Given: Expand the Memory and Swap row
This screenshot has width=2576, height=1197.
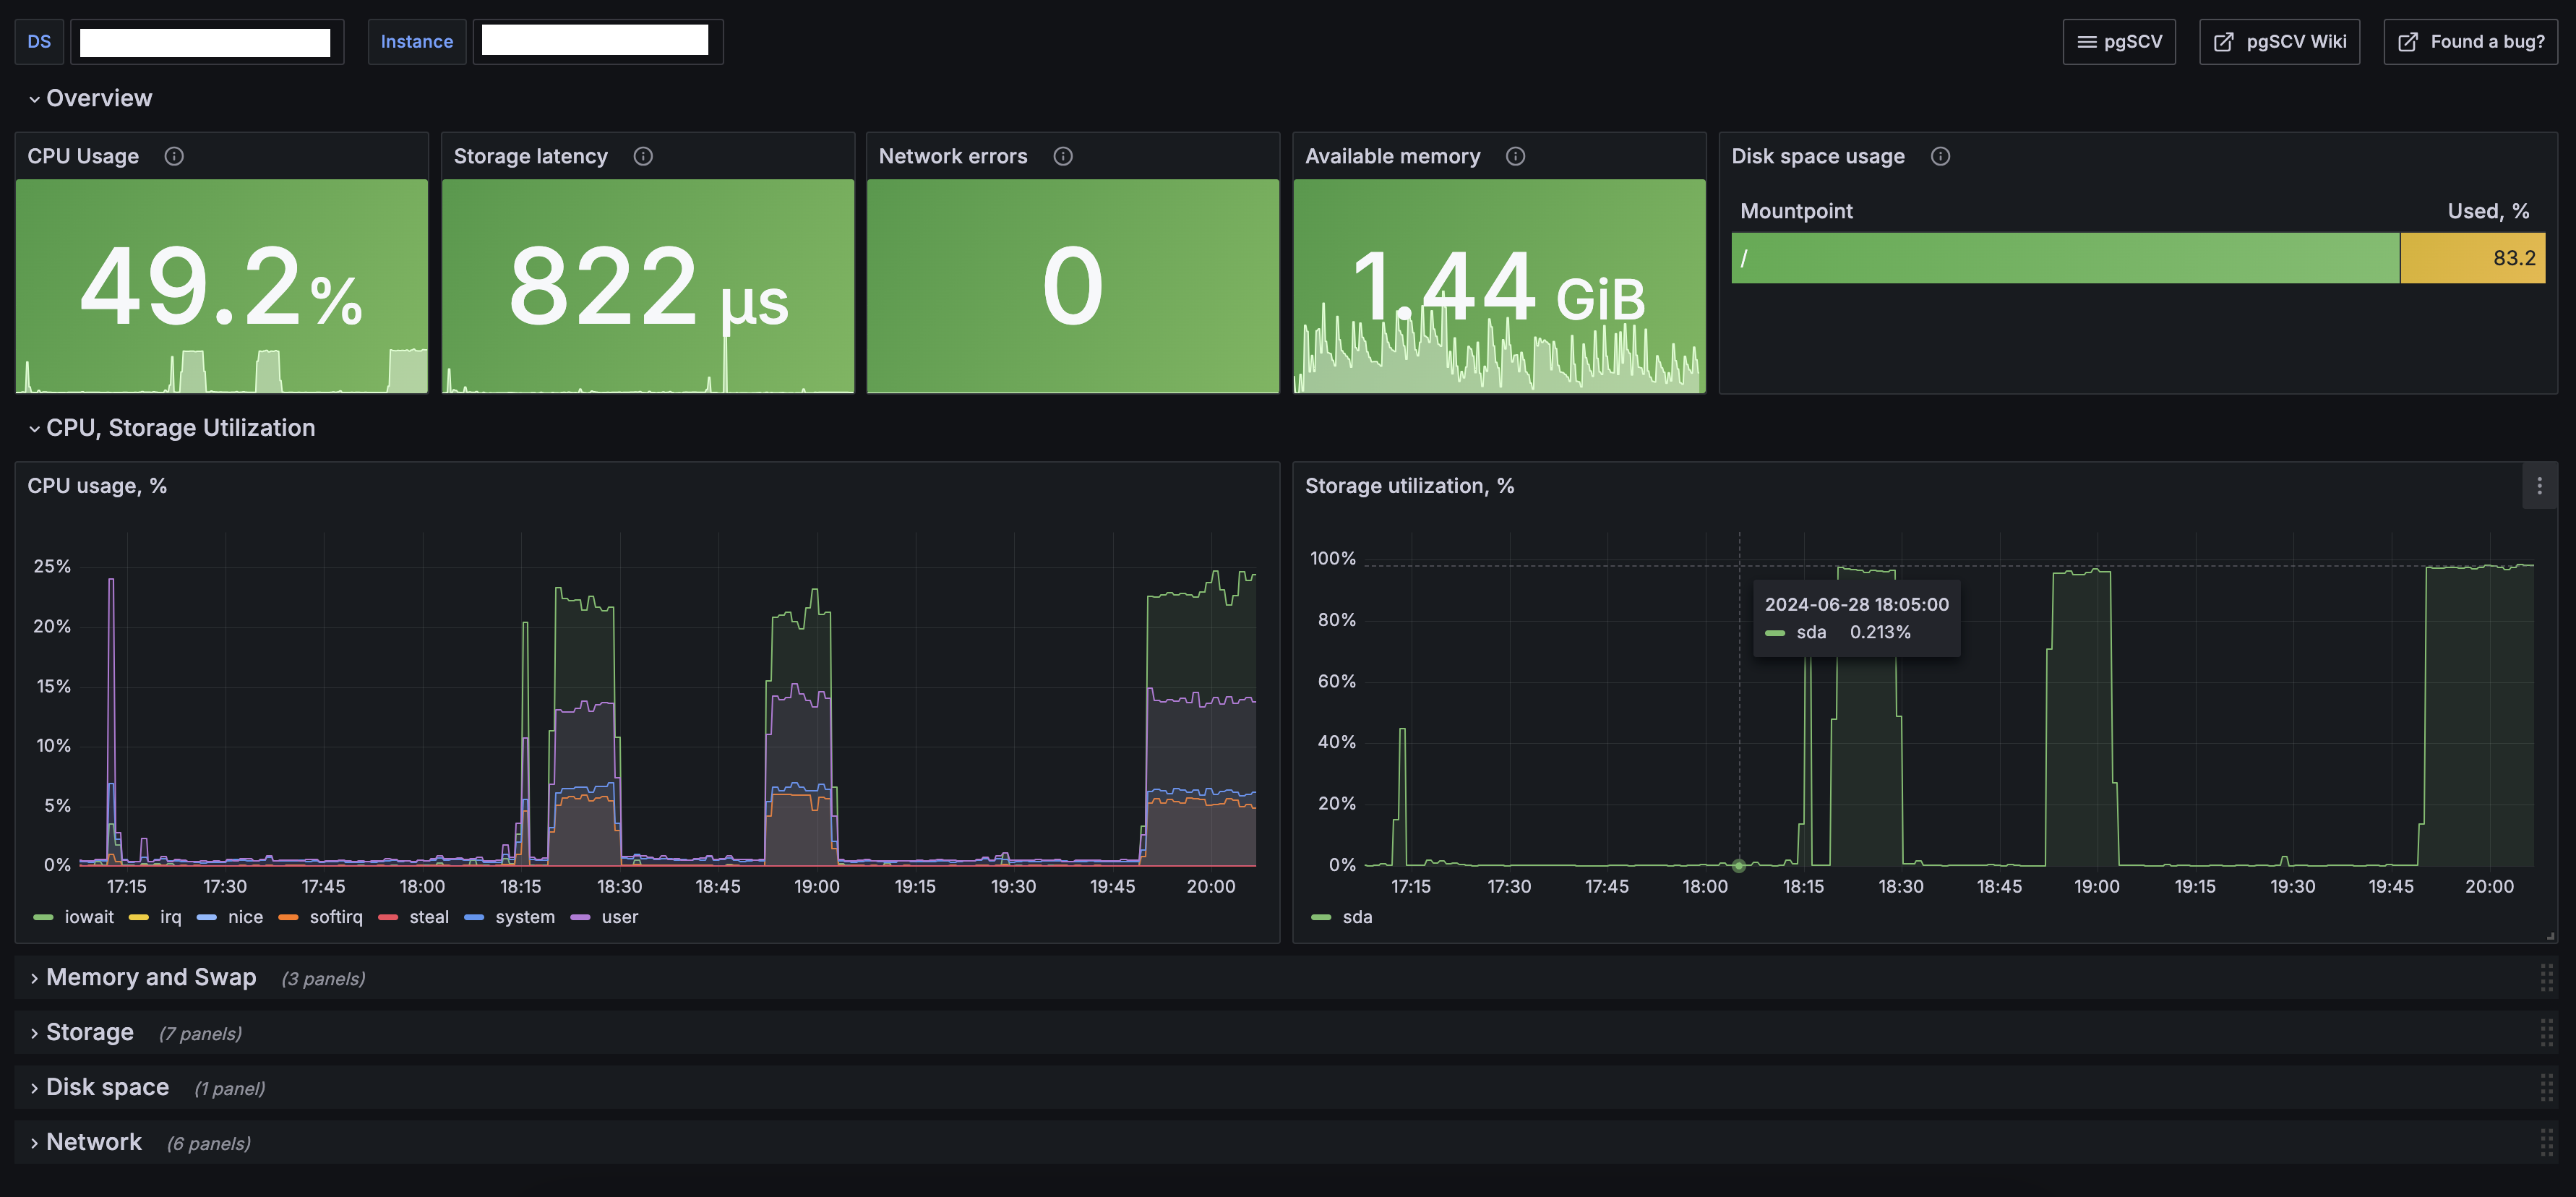Looking at the screenshot, I should [150, 977].
